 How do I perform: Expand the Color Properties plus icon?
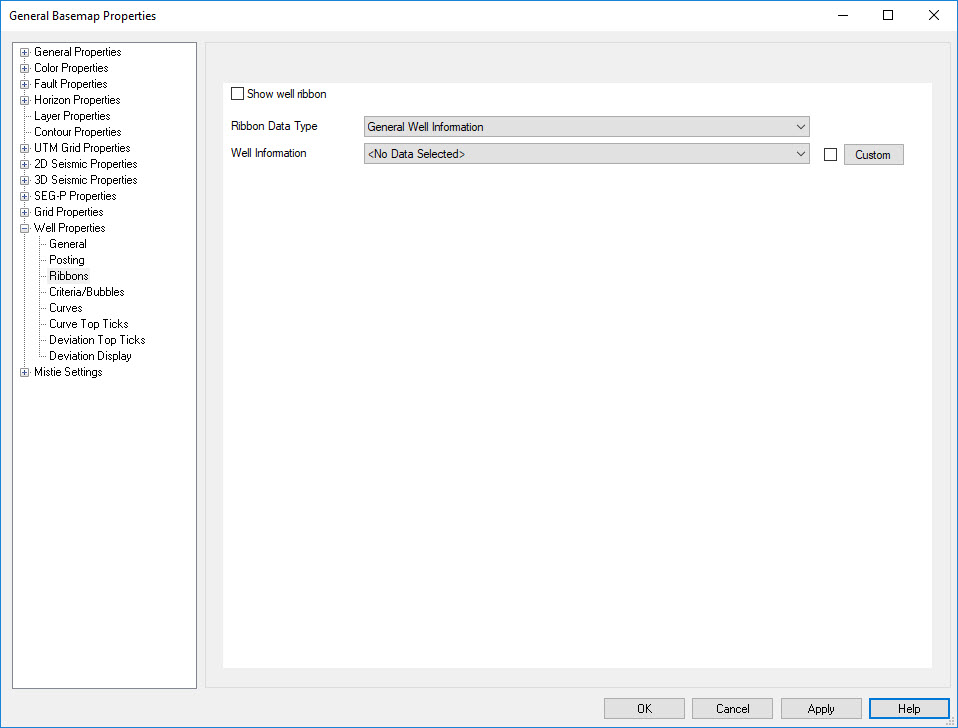(x=25, y=68)
